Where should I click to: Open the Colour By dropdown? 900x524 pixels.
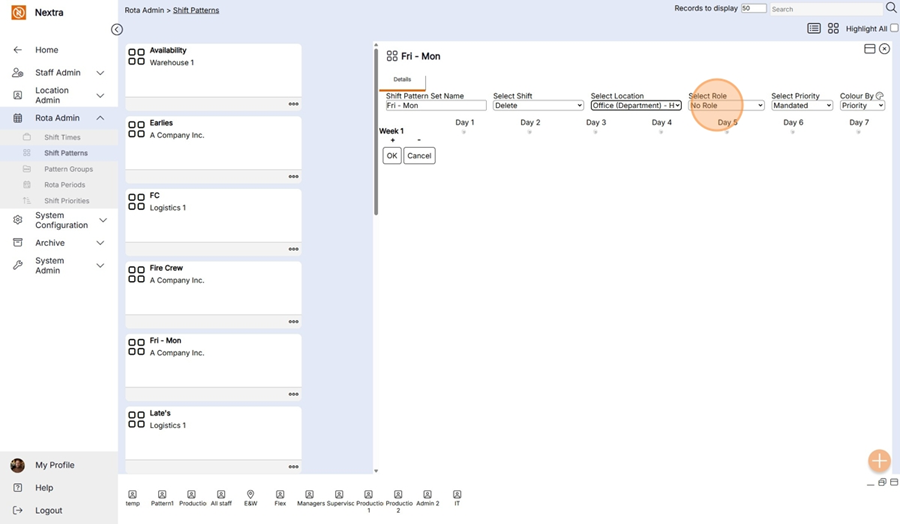click(x=862, y=106)
